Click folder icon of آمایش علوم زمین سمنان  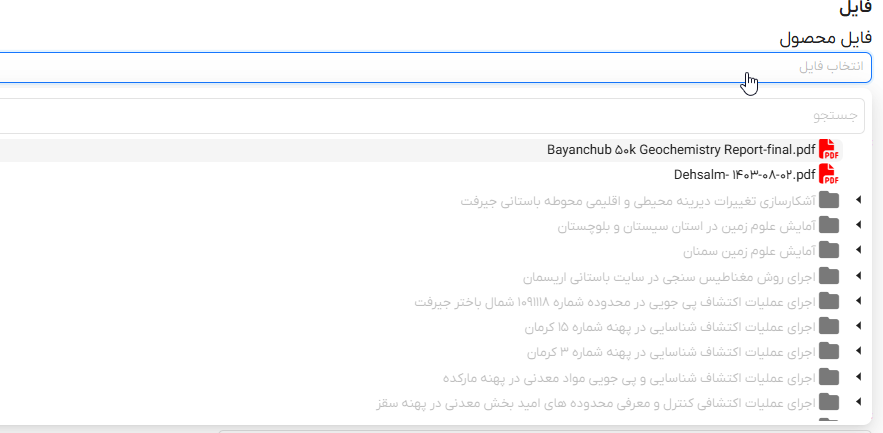pyautogui.click(x=829, y=251)
